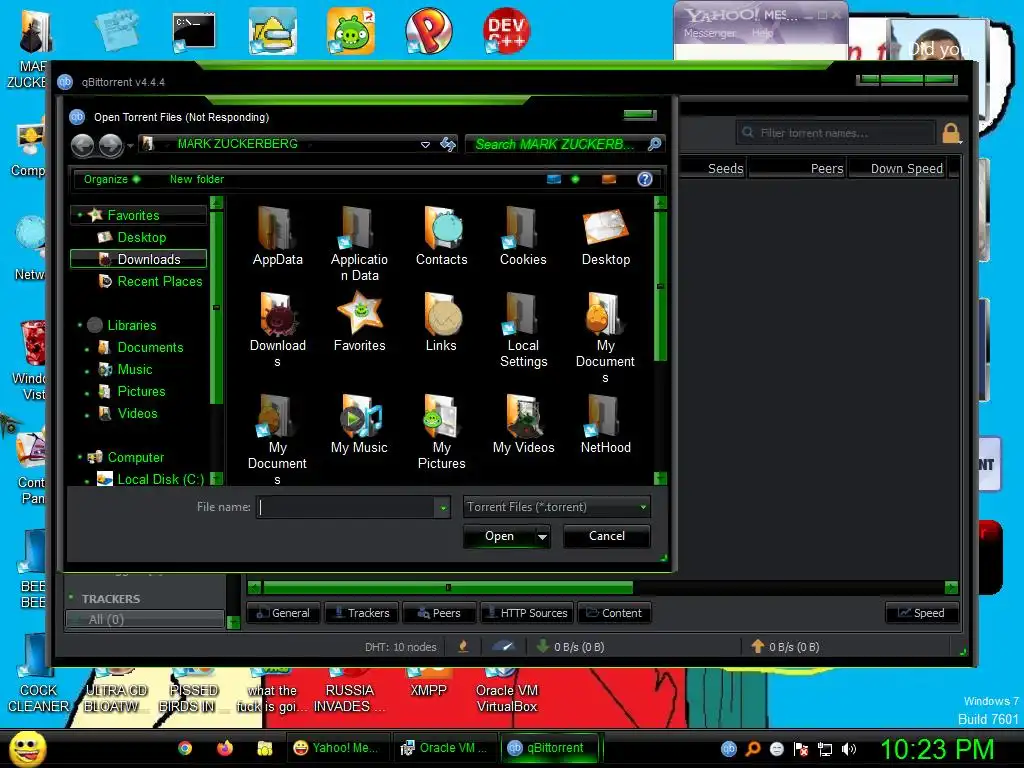Click the alternative speed limits icon
The height and width of the screenshot is (768, 1024).
click(504, 647)
